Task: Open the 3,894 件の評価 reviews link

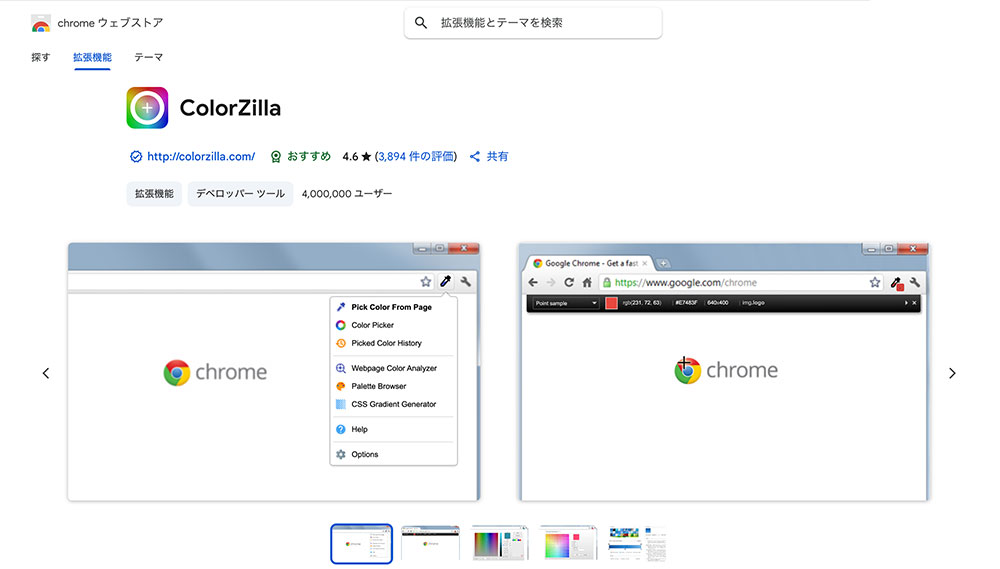Action: pos(416,156)
